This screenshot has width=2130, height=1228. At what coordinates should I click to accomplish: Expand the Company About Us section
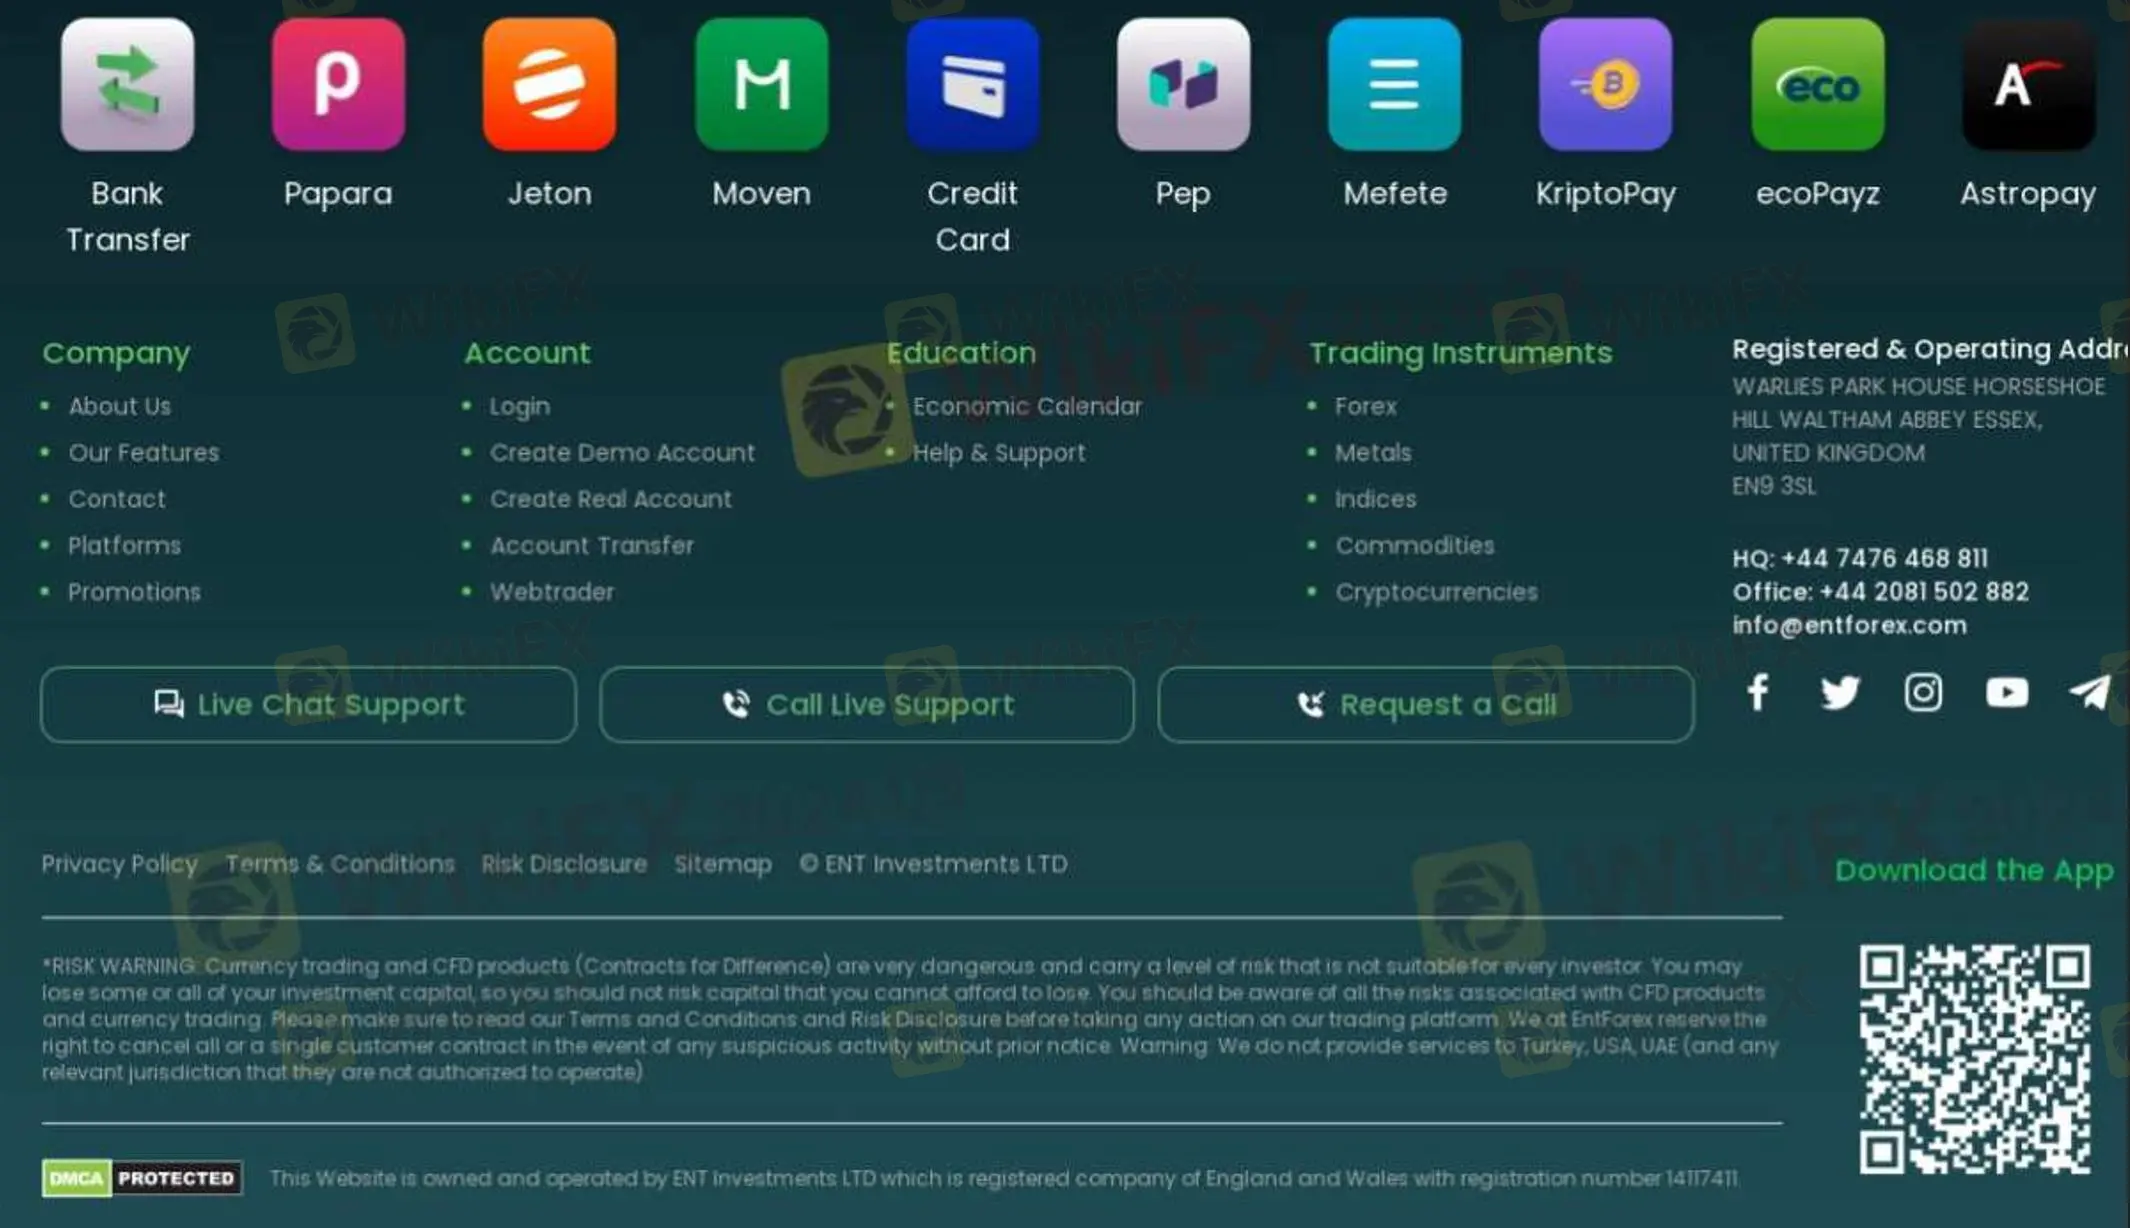pyautogui.click(x=120, y=405)
